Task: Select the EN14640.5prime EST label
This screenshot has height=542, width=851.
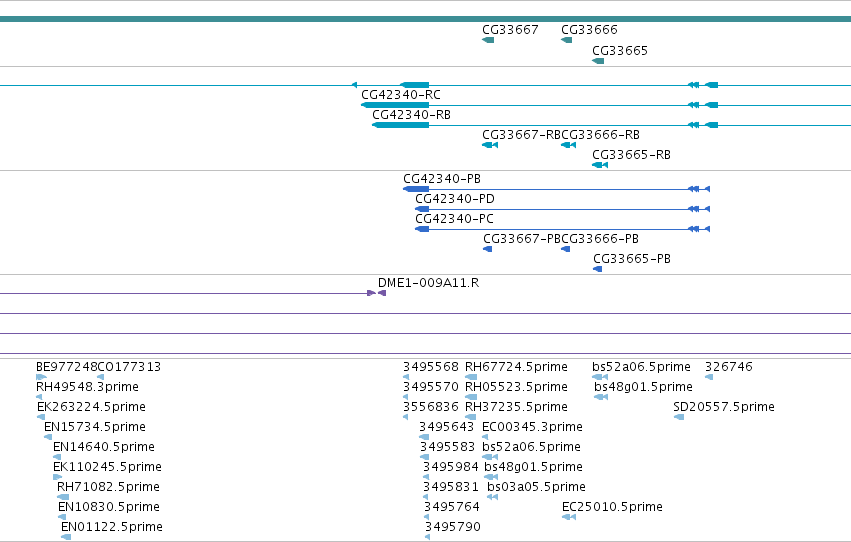Action: (104, 447)
